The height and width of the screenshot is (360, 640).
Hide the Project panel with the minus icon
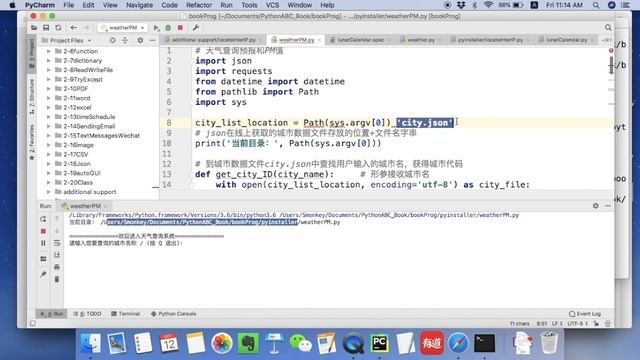[x=152, y=40]
